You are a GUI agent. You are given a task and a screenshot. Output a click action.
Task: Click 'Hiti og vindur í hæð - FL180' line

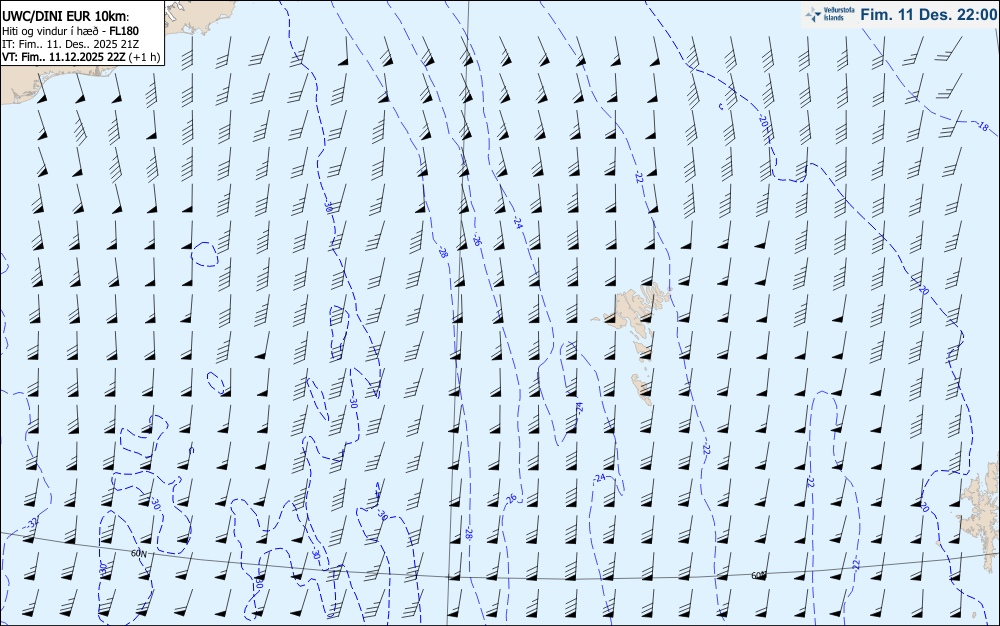(71, 31)
